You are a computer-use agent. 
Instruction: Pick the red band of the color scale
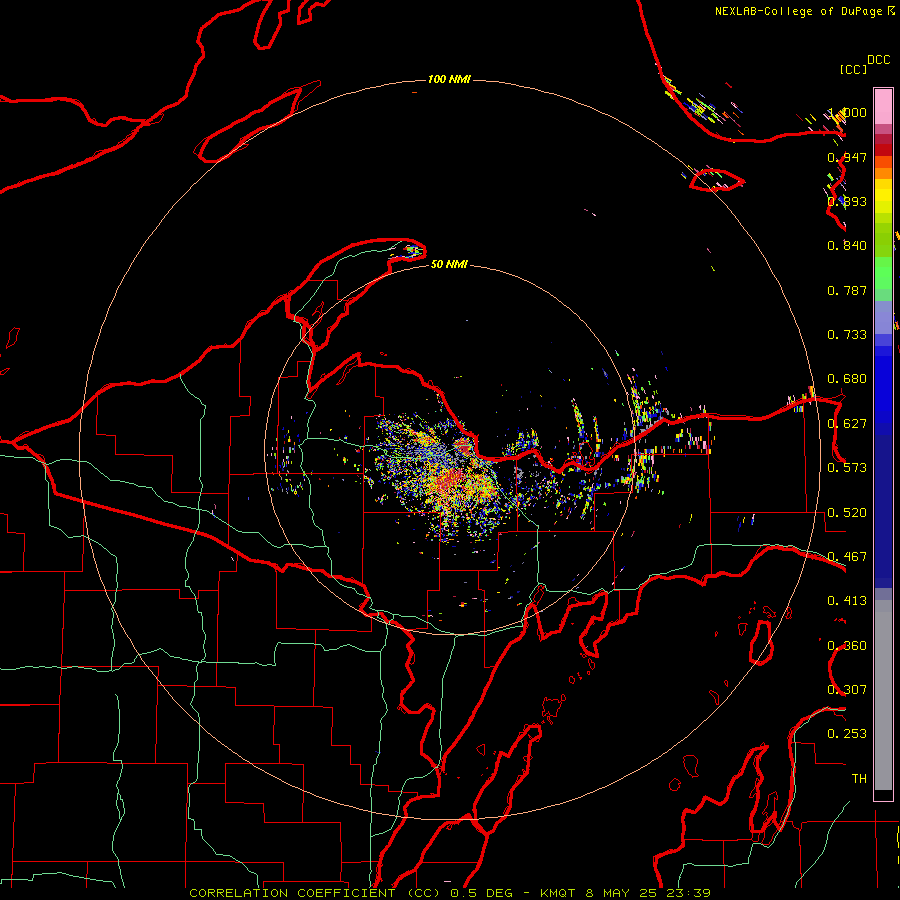tap(883, 150)
